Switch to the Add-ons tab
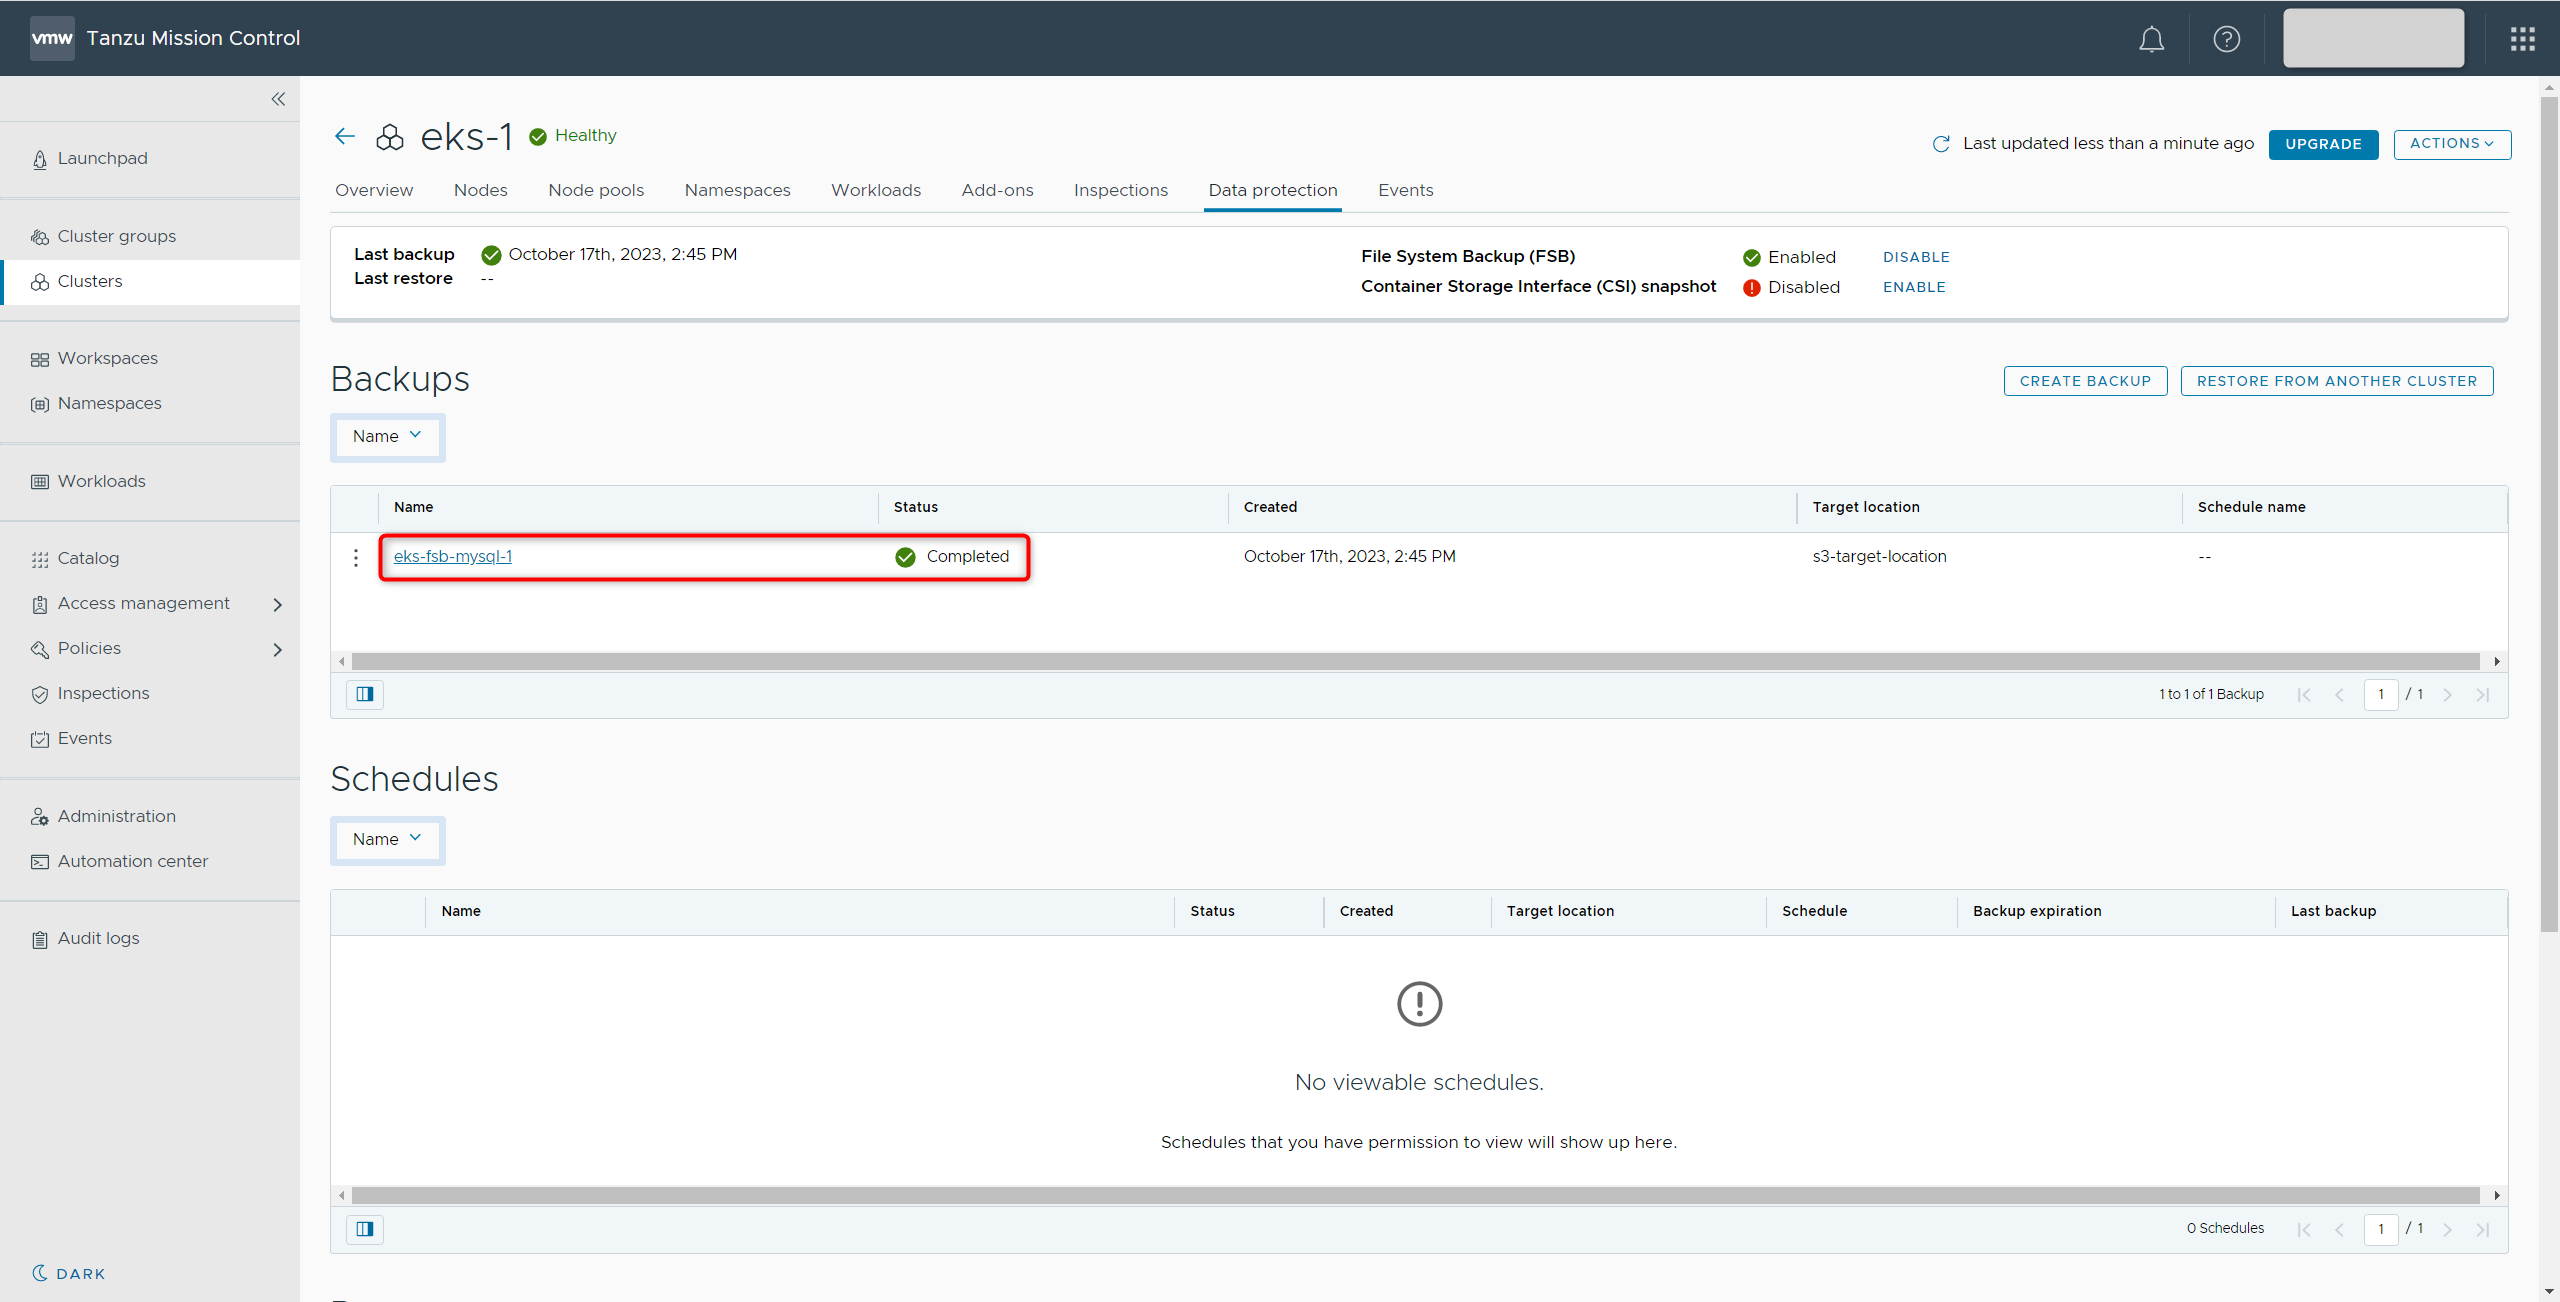Screen dimensions: 2560x1302 997,190
